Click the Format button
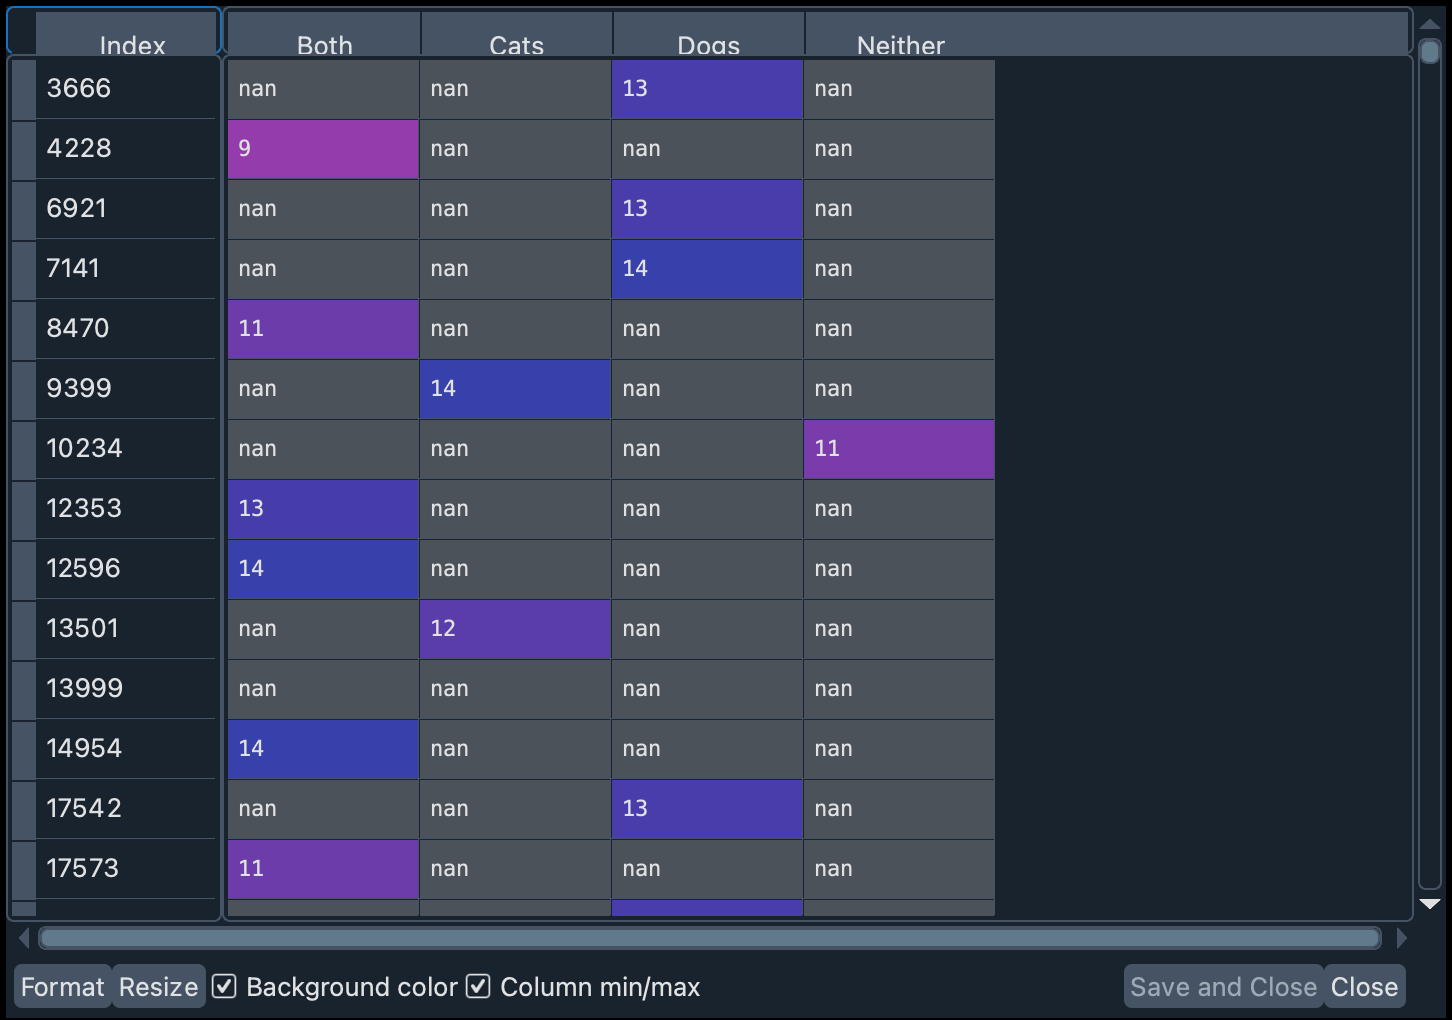Screen dimensions: 1452x1020 (62, 986)
